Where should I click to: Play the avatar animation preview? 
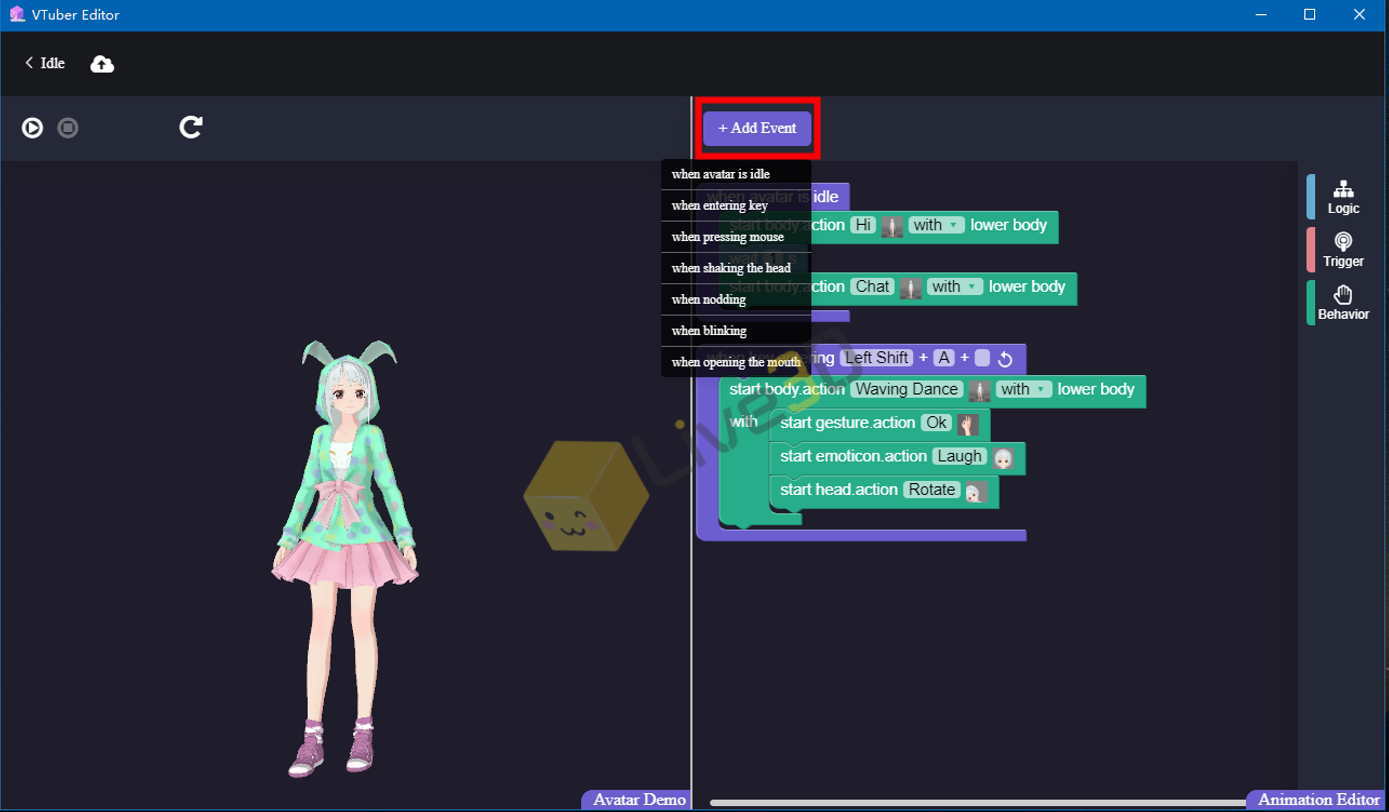(31, 127)
